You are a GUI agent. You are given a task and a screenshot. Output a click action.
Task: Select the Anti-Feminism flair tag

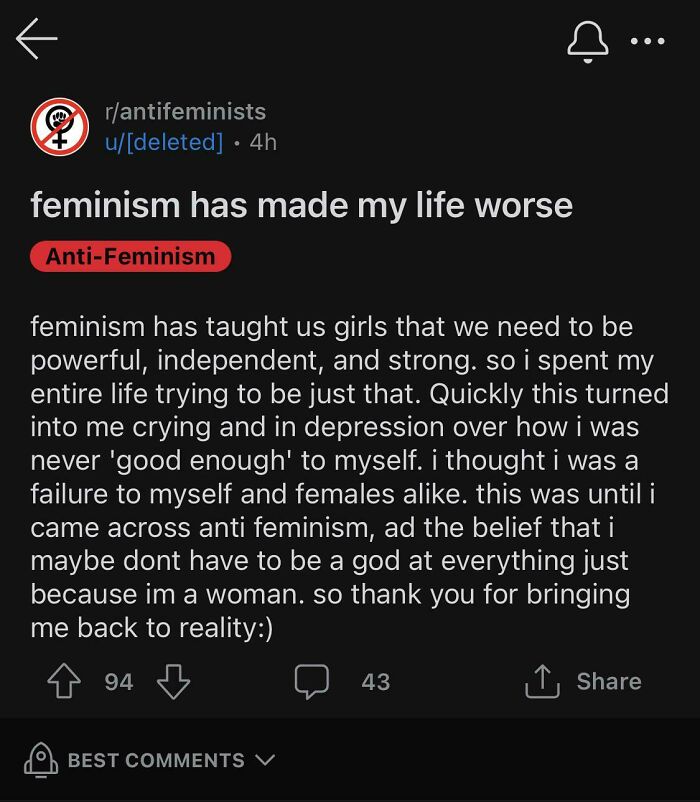click(x=130, y=256)
